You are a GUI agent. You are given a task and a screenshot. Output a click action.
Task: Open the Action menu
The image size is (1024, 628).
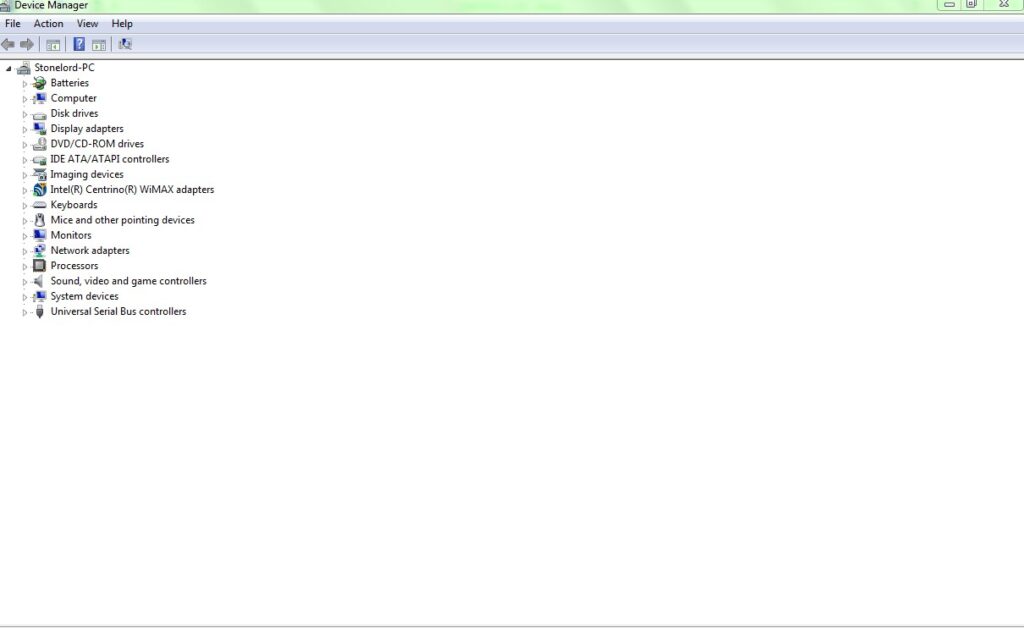[x=48, y=24]
